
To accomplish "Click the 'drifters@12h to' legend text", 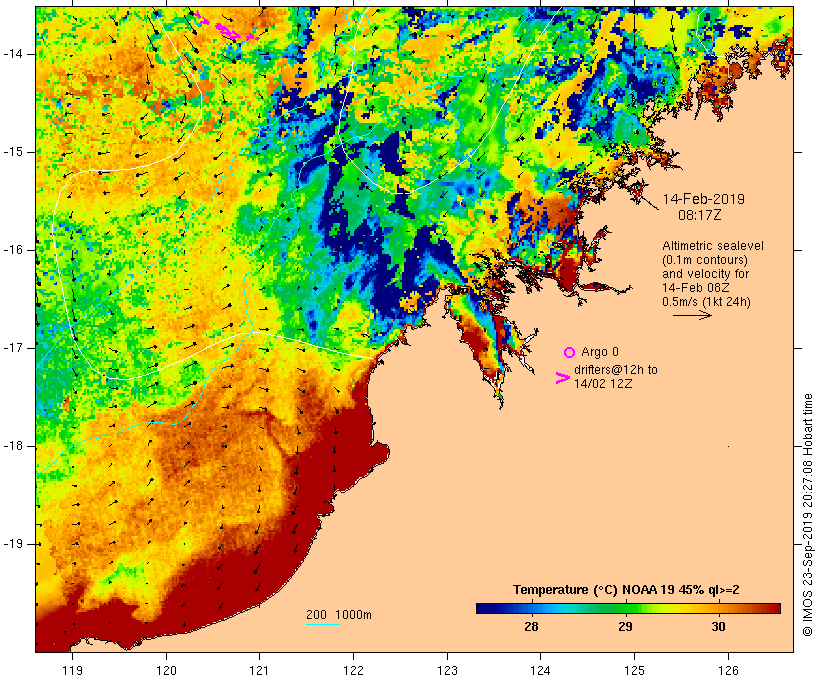I will (616, 370).
